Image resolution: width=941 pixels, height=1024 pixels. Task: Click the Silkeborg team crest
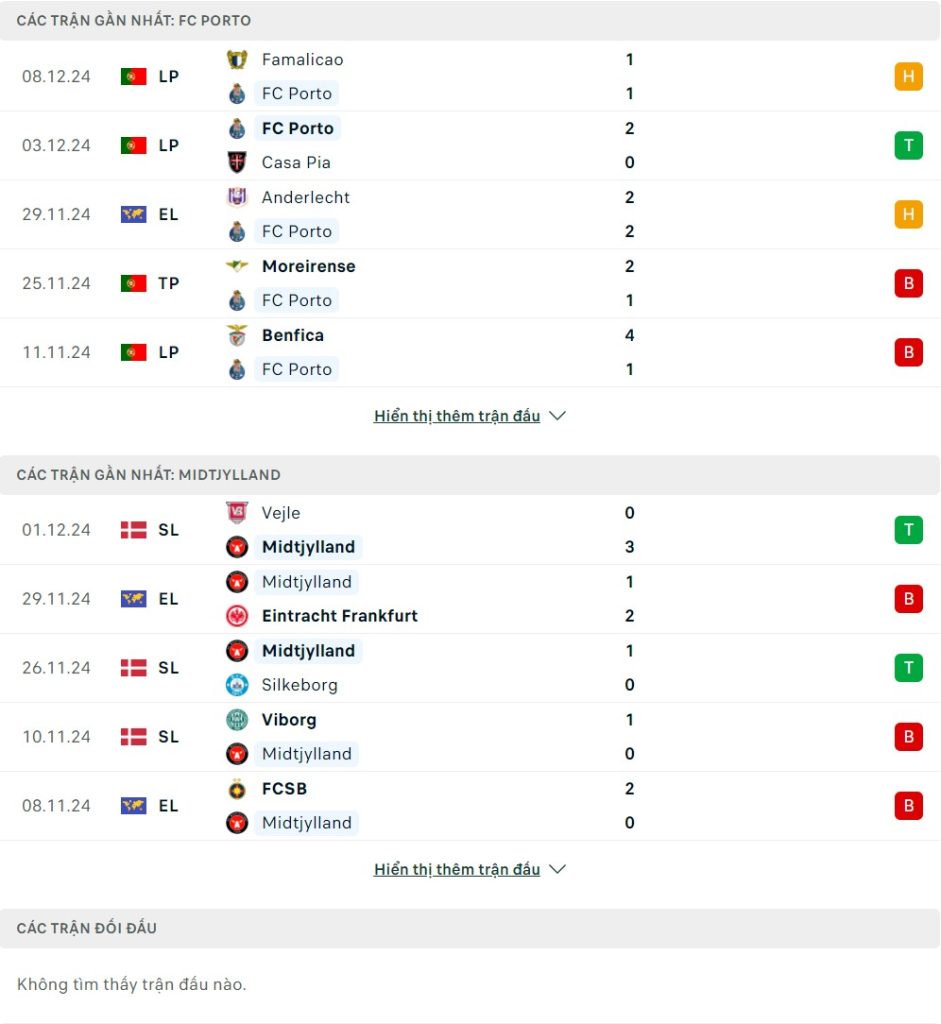[237, 685]
